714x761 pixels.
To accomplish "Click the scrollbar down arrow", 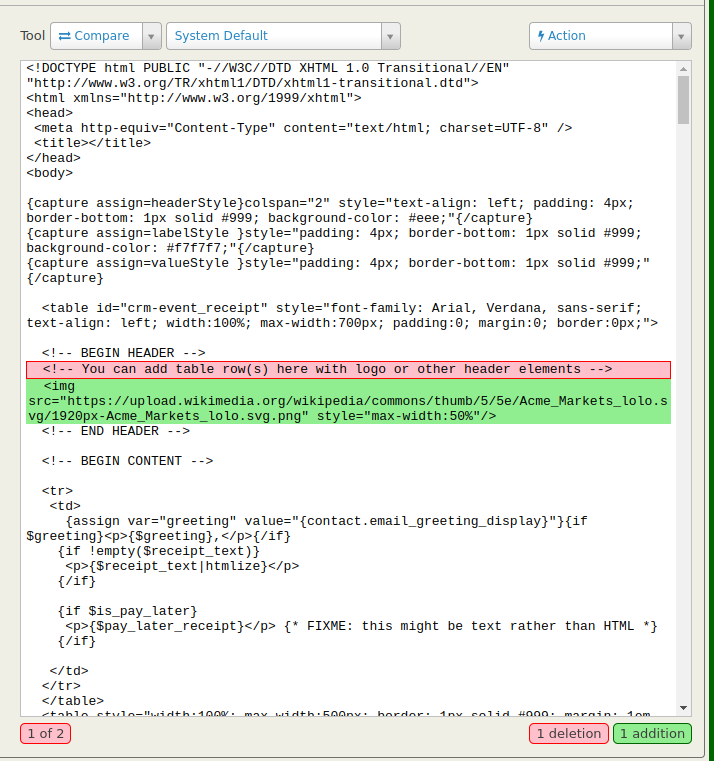I will [x=683, y=707].
